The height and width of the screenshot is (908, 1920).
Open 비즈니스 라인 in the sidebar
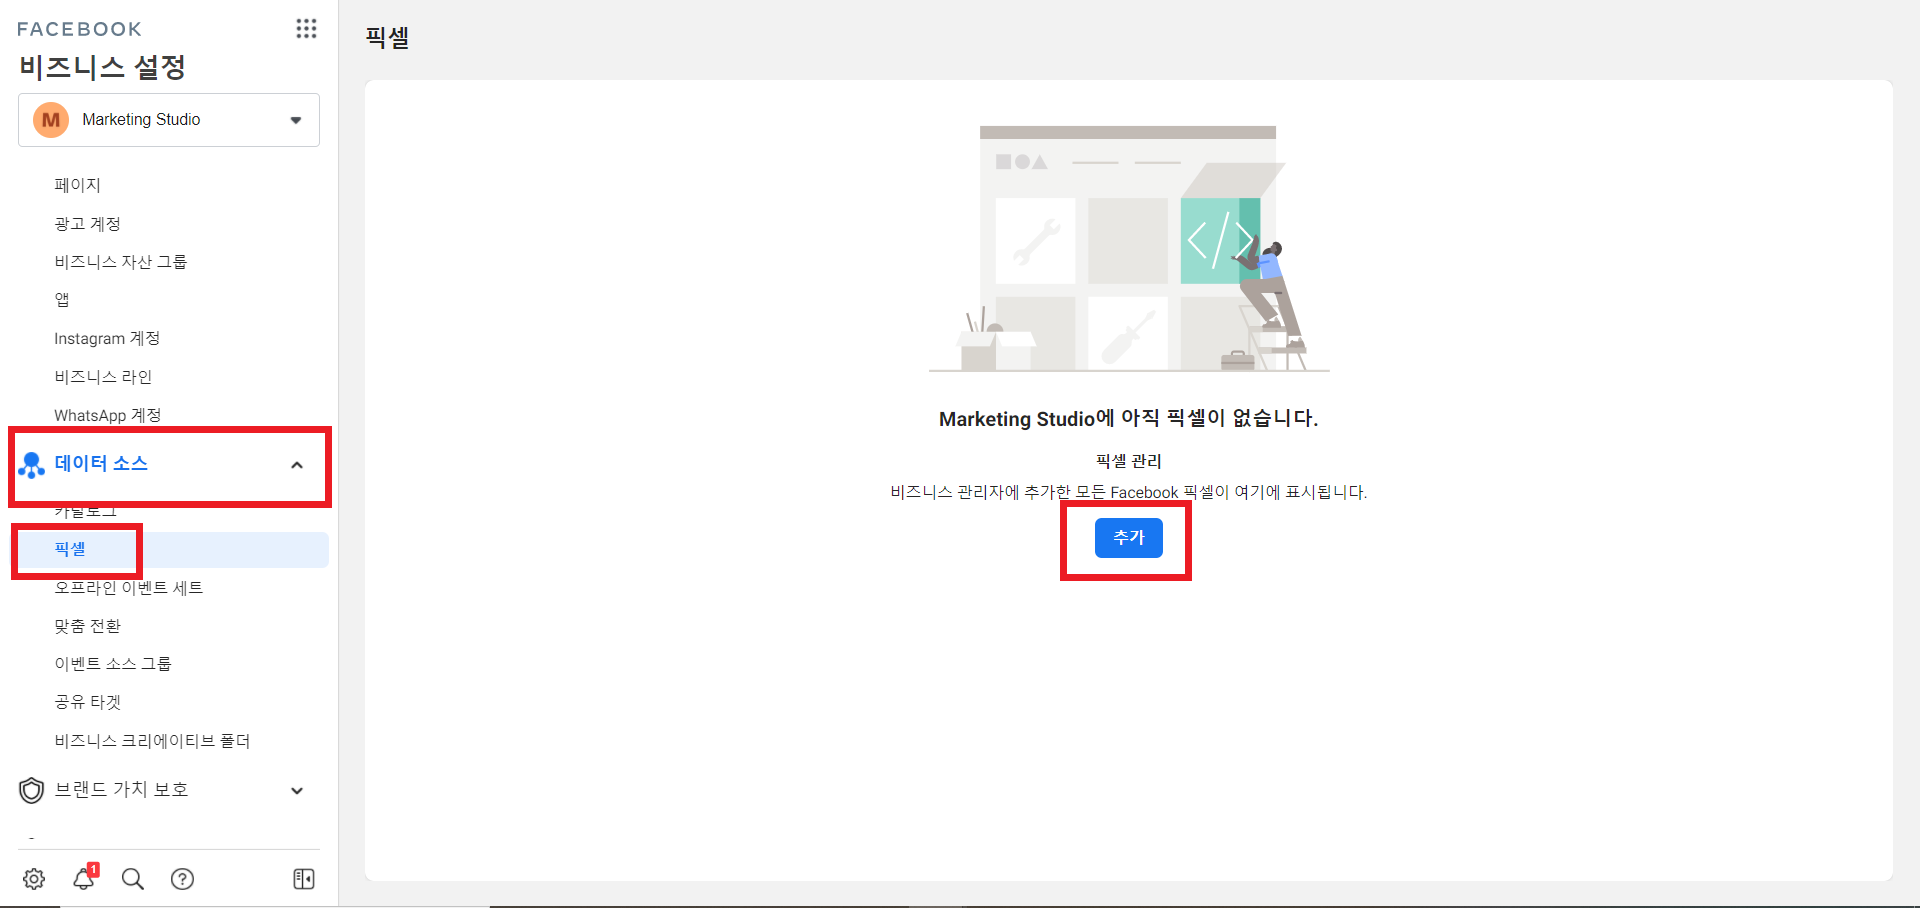click(x=103, y=377)
